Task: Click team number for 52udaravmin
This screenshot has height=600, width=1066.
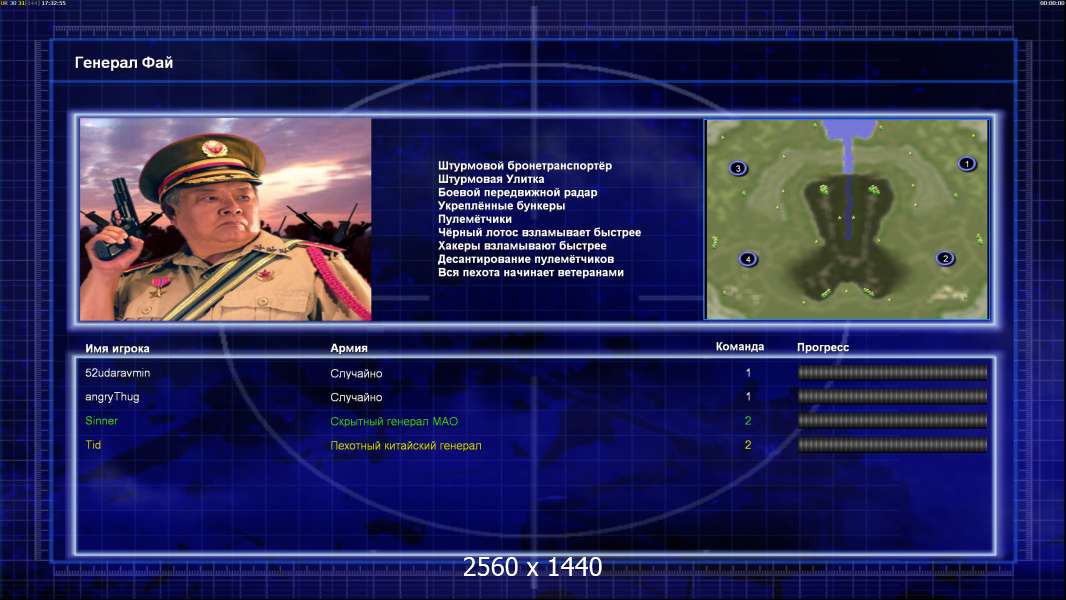Action: point(748,373)
